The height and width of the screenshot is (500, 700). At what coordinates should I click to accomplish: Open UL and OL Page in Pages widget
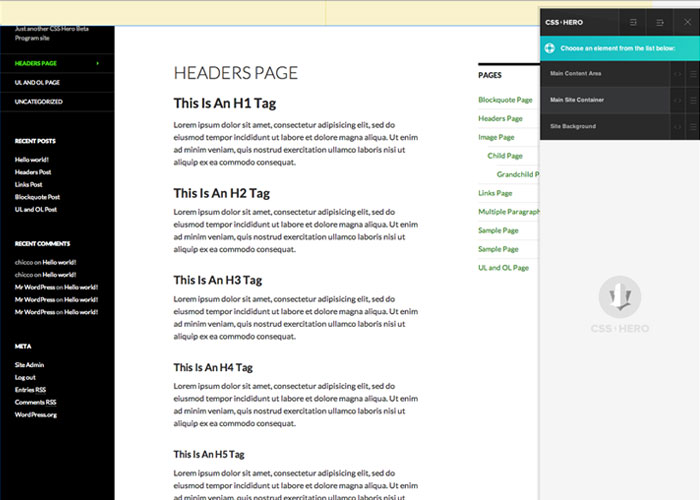pos(504,268)
